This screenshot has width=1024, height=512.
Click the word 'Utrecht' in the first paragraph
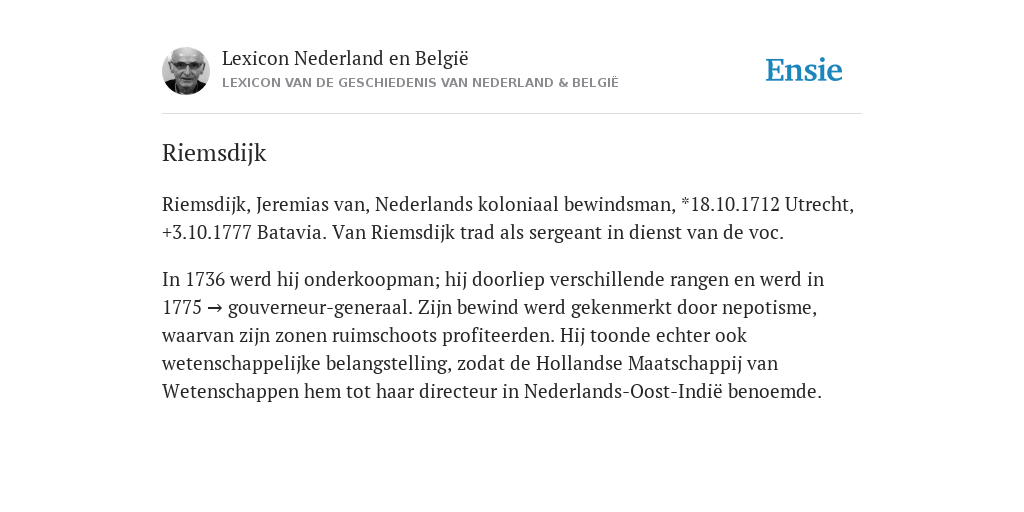(819, 204)
